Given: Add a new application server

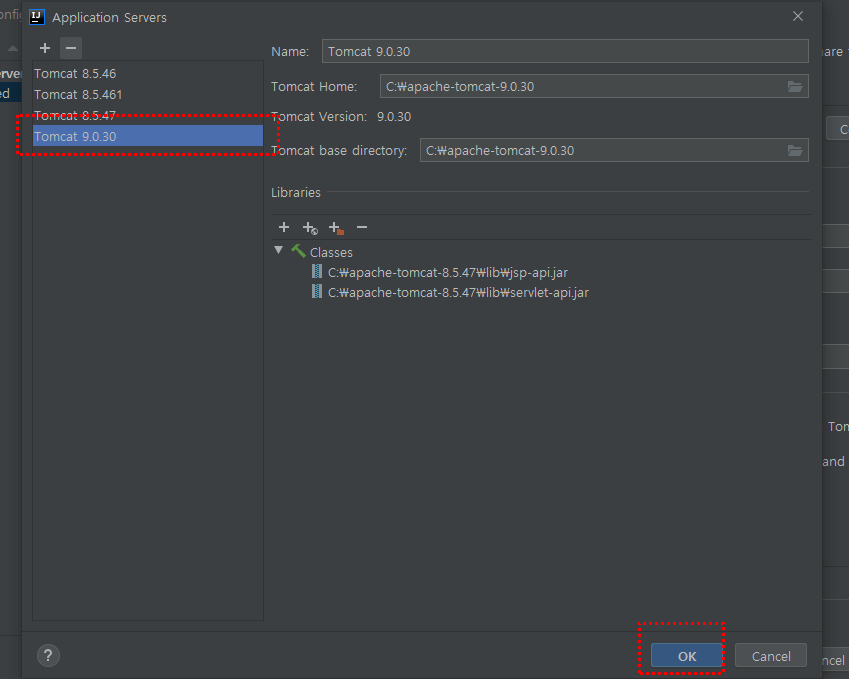Looking at the screenshot, I should (45, 48).
